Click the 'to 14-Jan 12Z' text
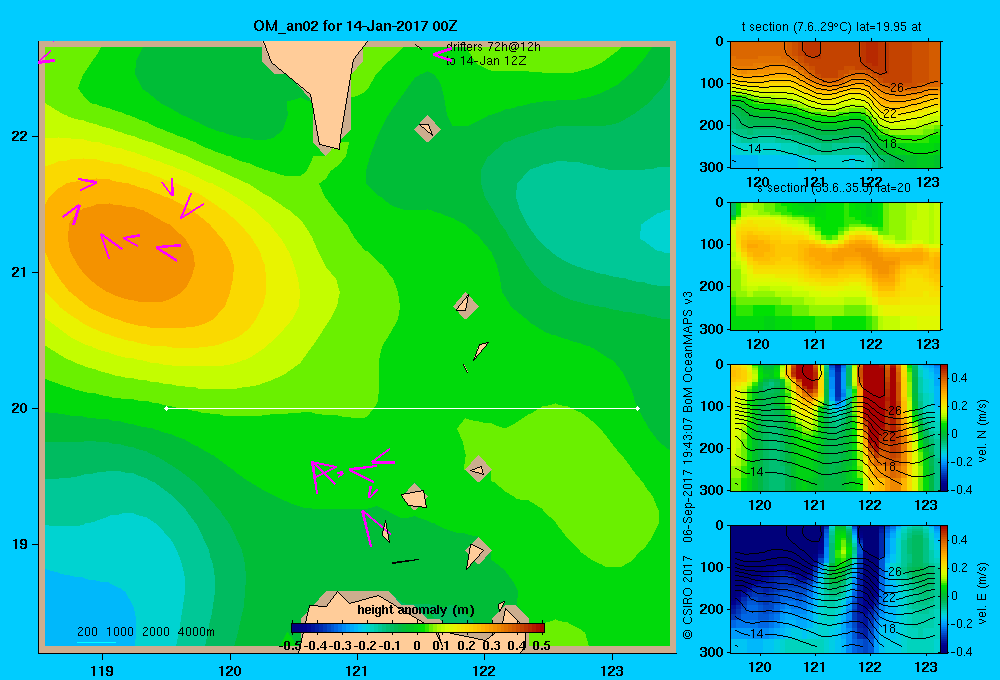Screen dimensions: 1000x680 click(486, 61)
